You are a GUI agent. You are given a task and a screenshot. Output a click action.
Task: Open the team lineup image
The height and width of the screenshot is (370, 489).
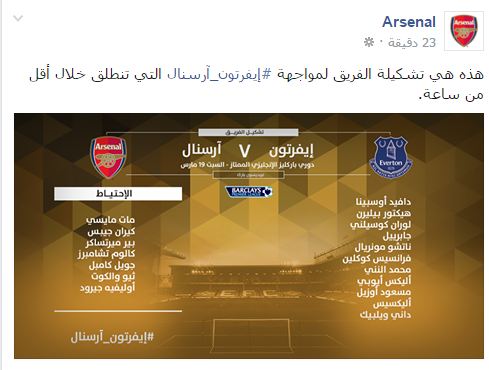[249, 236]
